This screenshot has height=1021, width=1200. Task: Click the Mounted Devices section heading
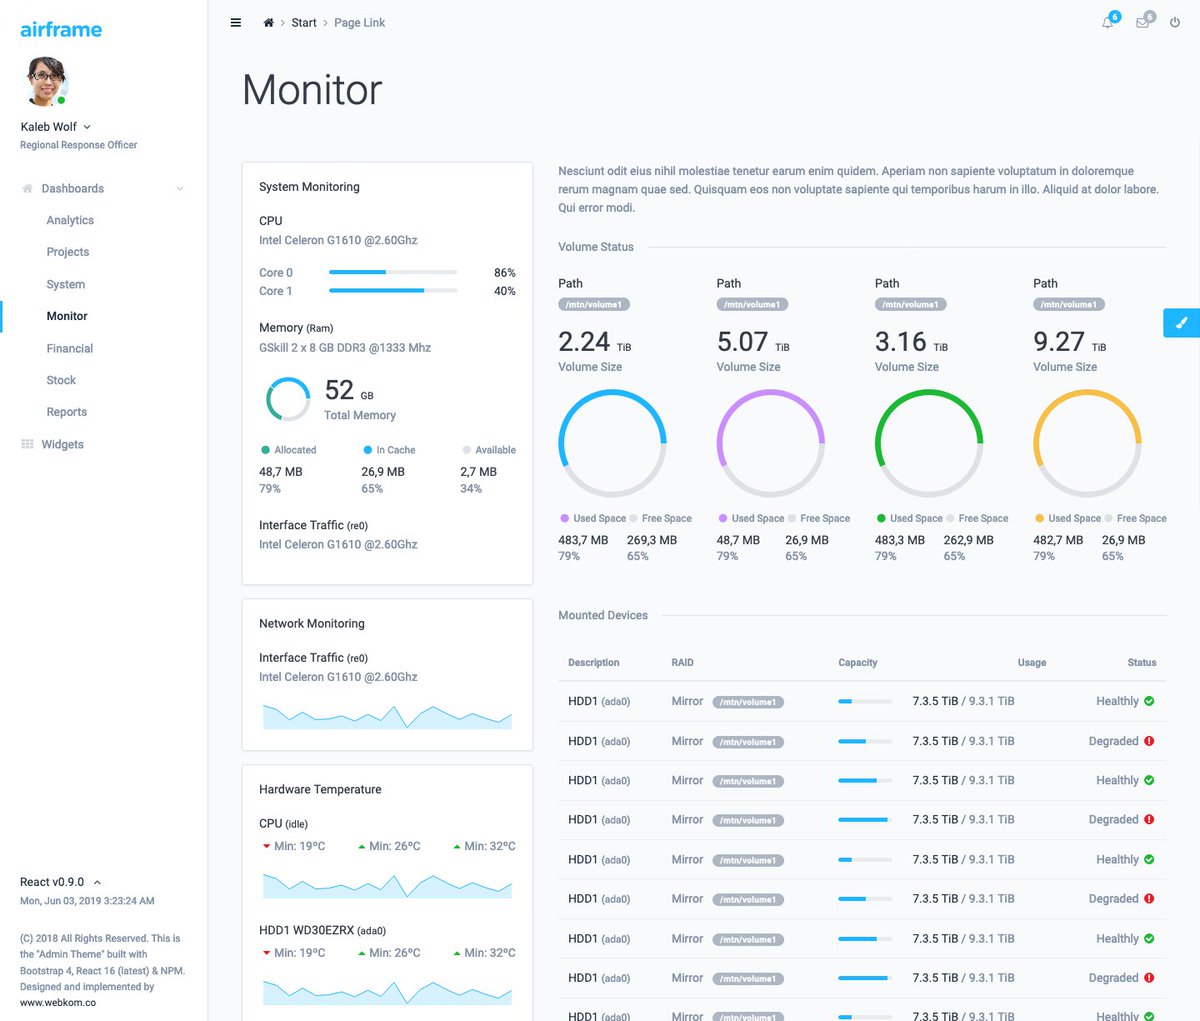(603, 615)
